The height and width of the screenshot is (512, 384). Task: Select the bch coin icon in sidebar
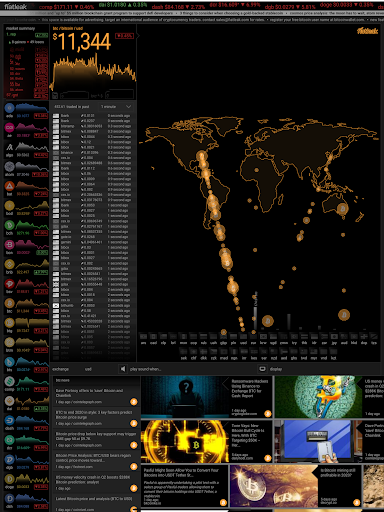coord(9,225)
